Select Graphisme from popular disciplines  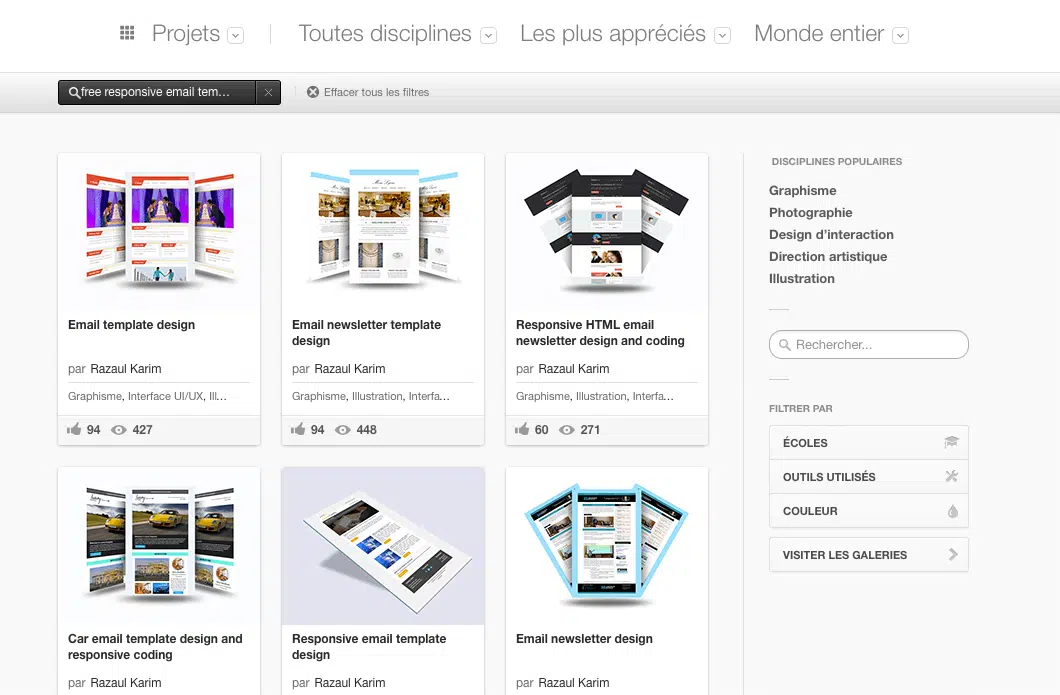[x=802, y=191]
